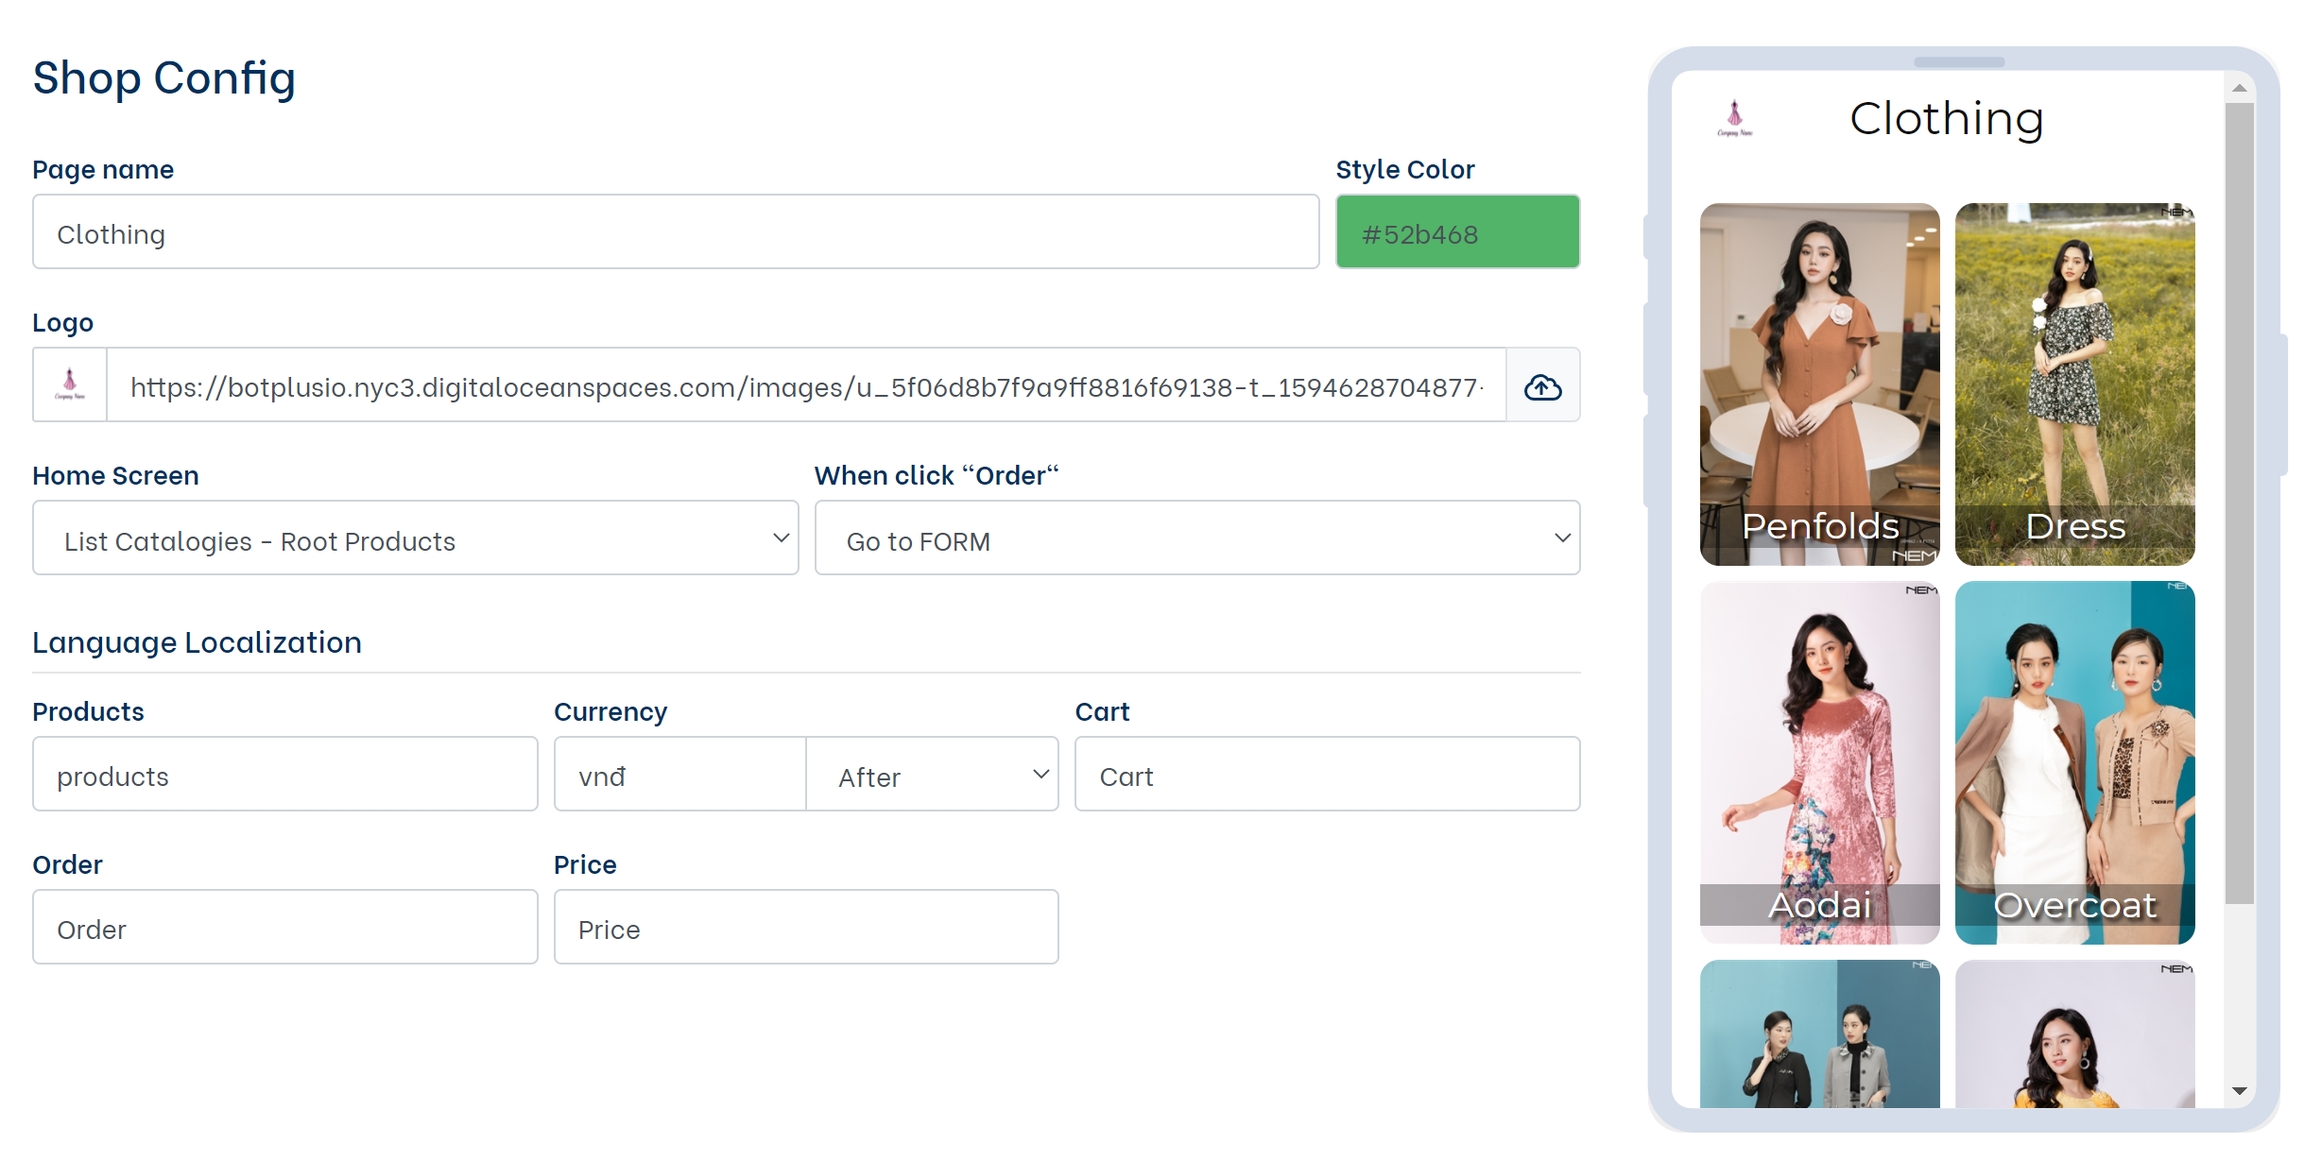Click the logo preview thumbnail icon

[x=70, y=385]
